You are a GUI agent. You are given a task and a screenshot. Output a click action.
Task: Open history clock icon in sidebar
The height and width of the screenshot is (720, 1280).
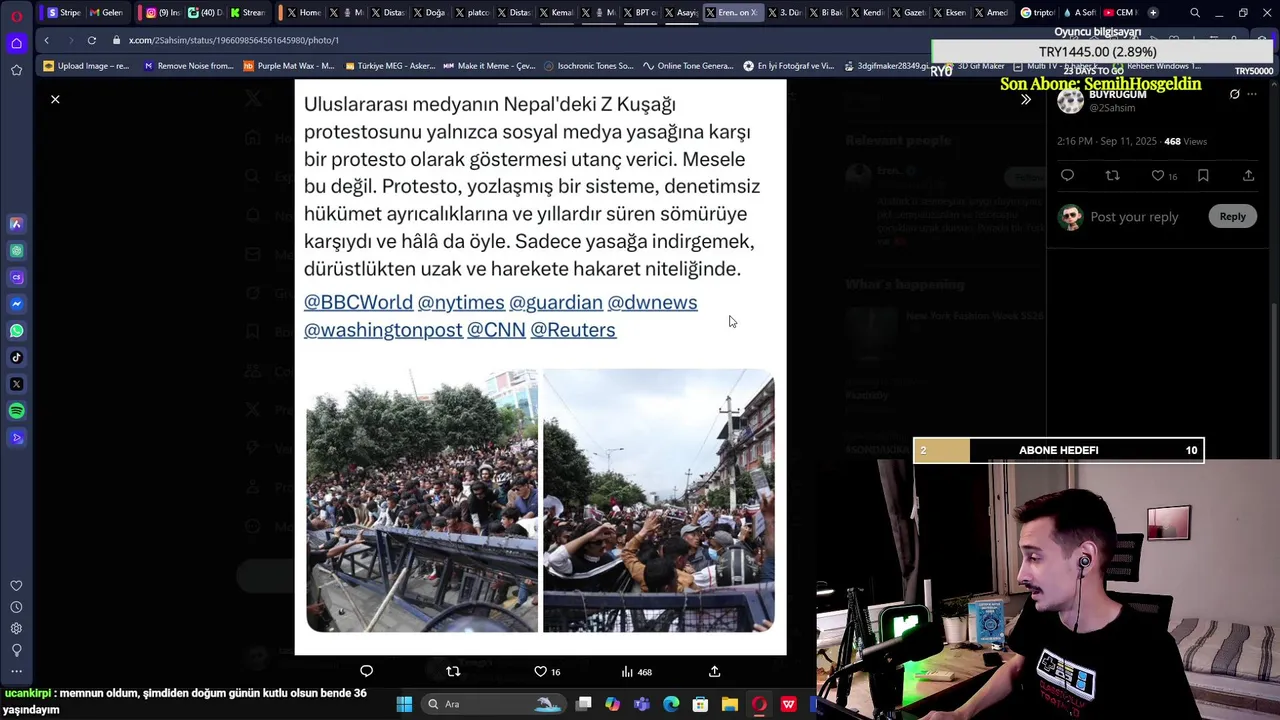16,607
